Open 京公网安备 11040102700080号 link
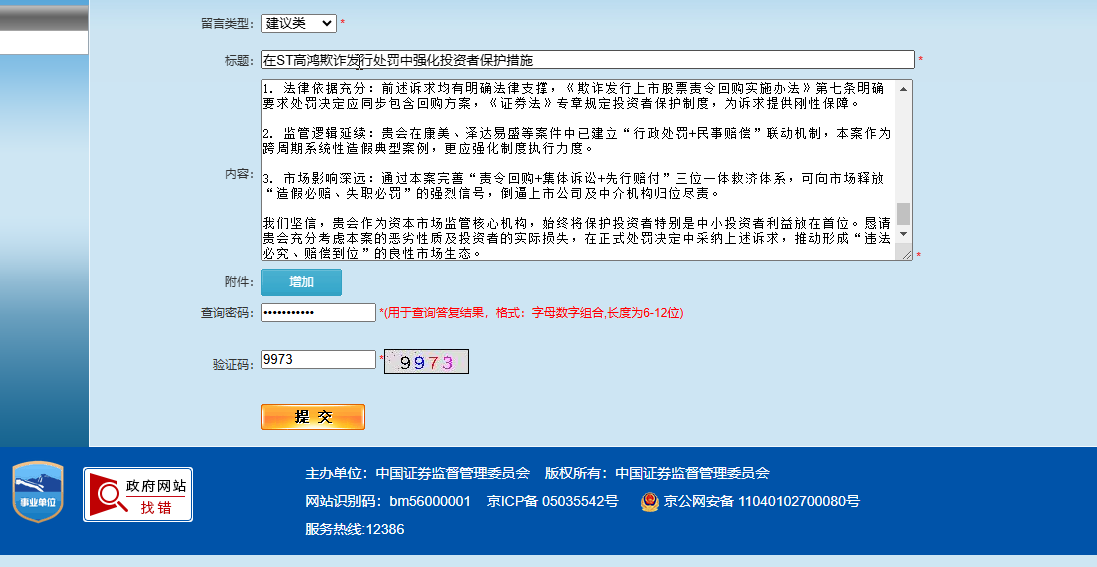 [x=761, y=501]
